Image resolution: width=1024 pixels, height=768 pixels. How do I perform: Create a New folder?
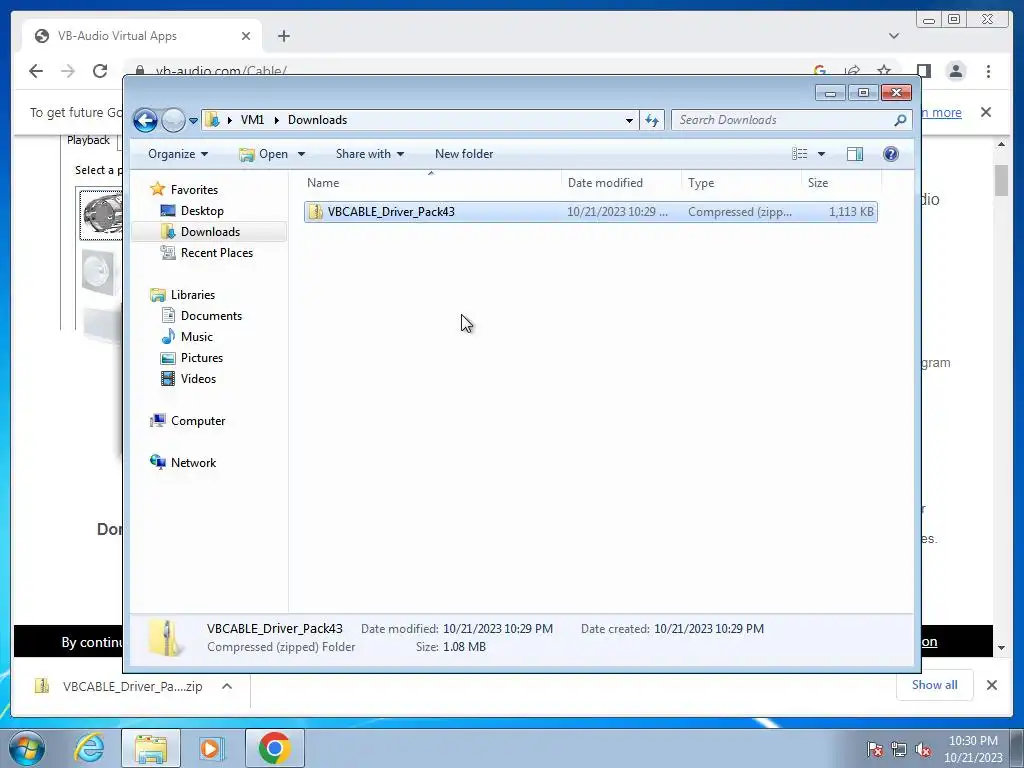464,154
